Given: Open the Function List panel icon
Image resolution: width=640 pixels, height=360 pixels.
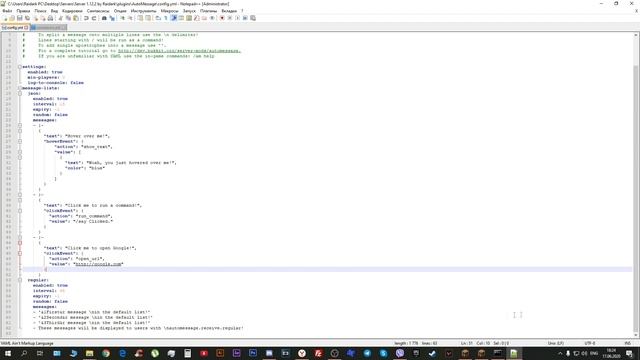Looking at the screenshot, I should point(197,18).
